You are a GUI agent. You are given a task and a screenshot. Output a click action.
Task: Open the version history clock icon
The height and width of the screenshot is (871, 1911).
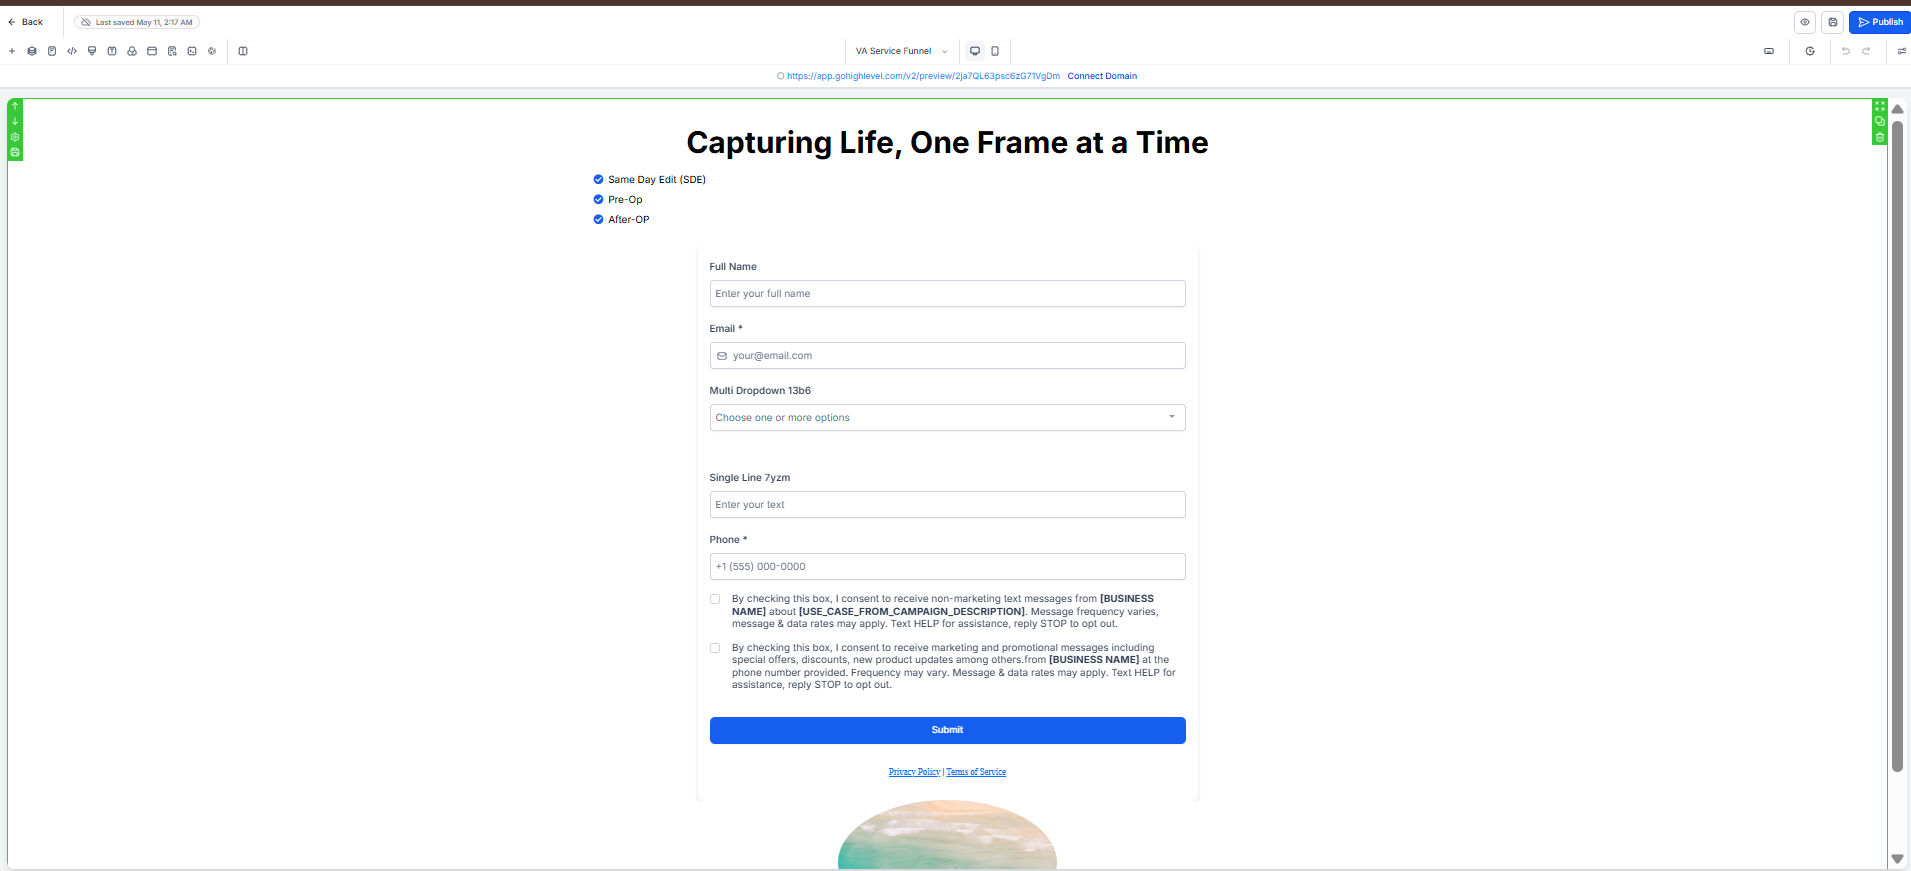coord(1810,51)
